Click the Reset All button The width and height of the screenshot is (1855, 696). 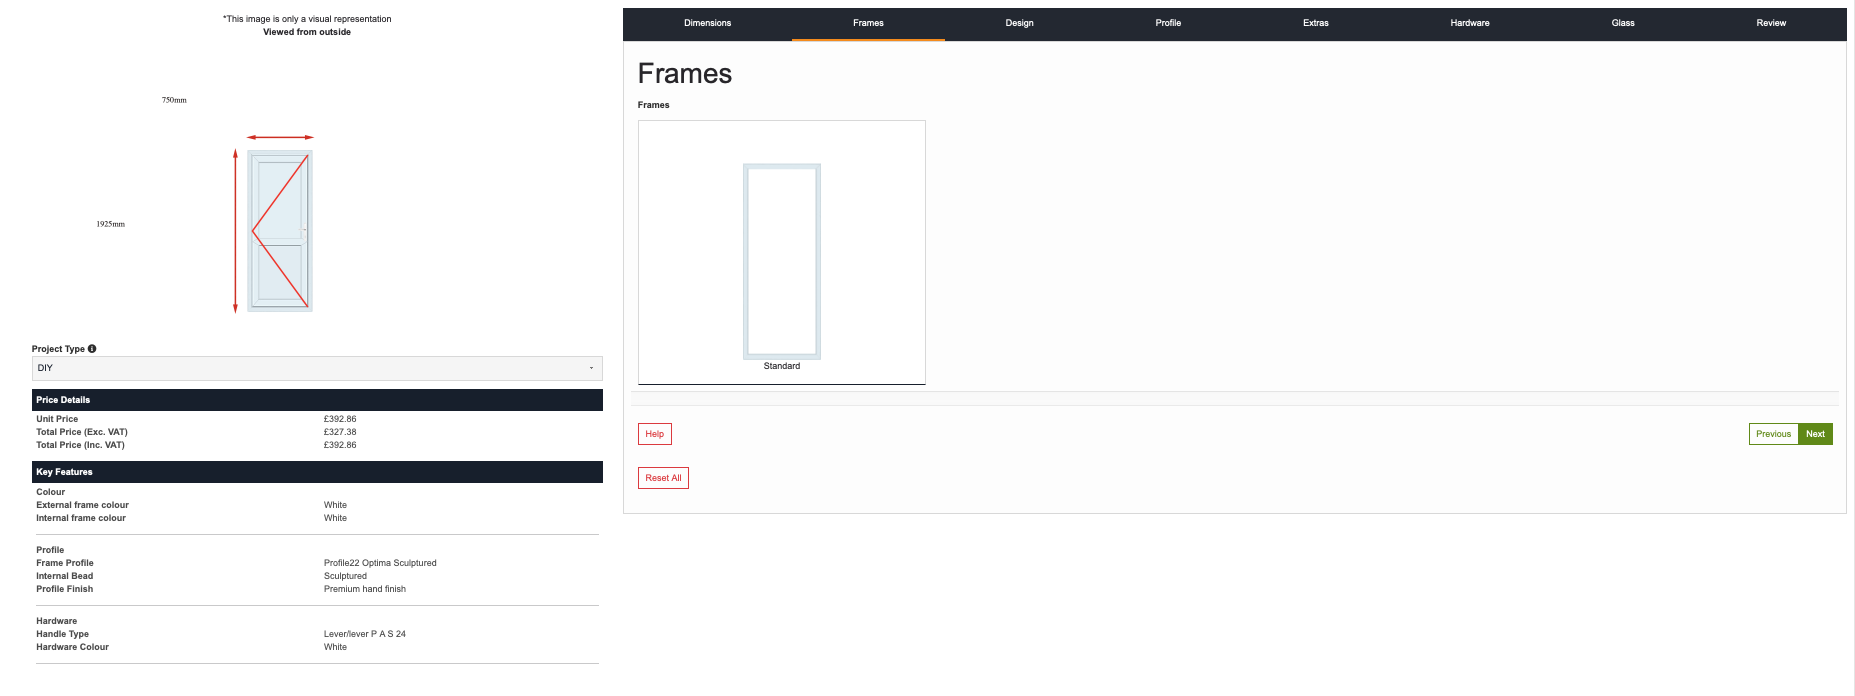663,478
